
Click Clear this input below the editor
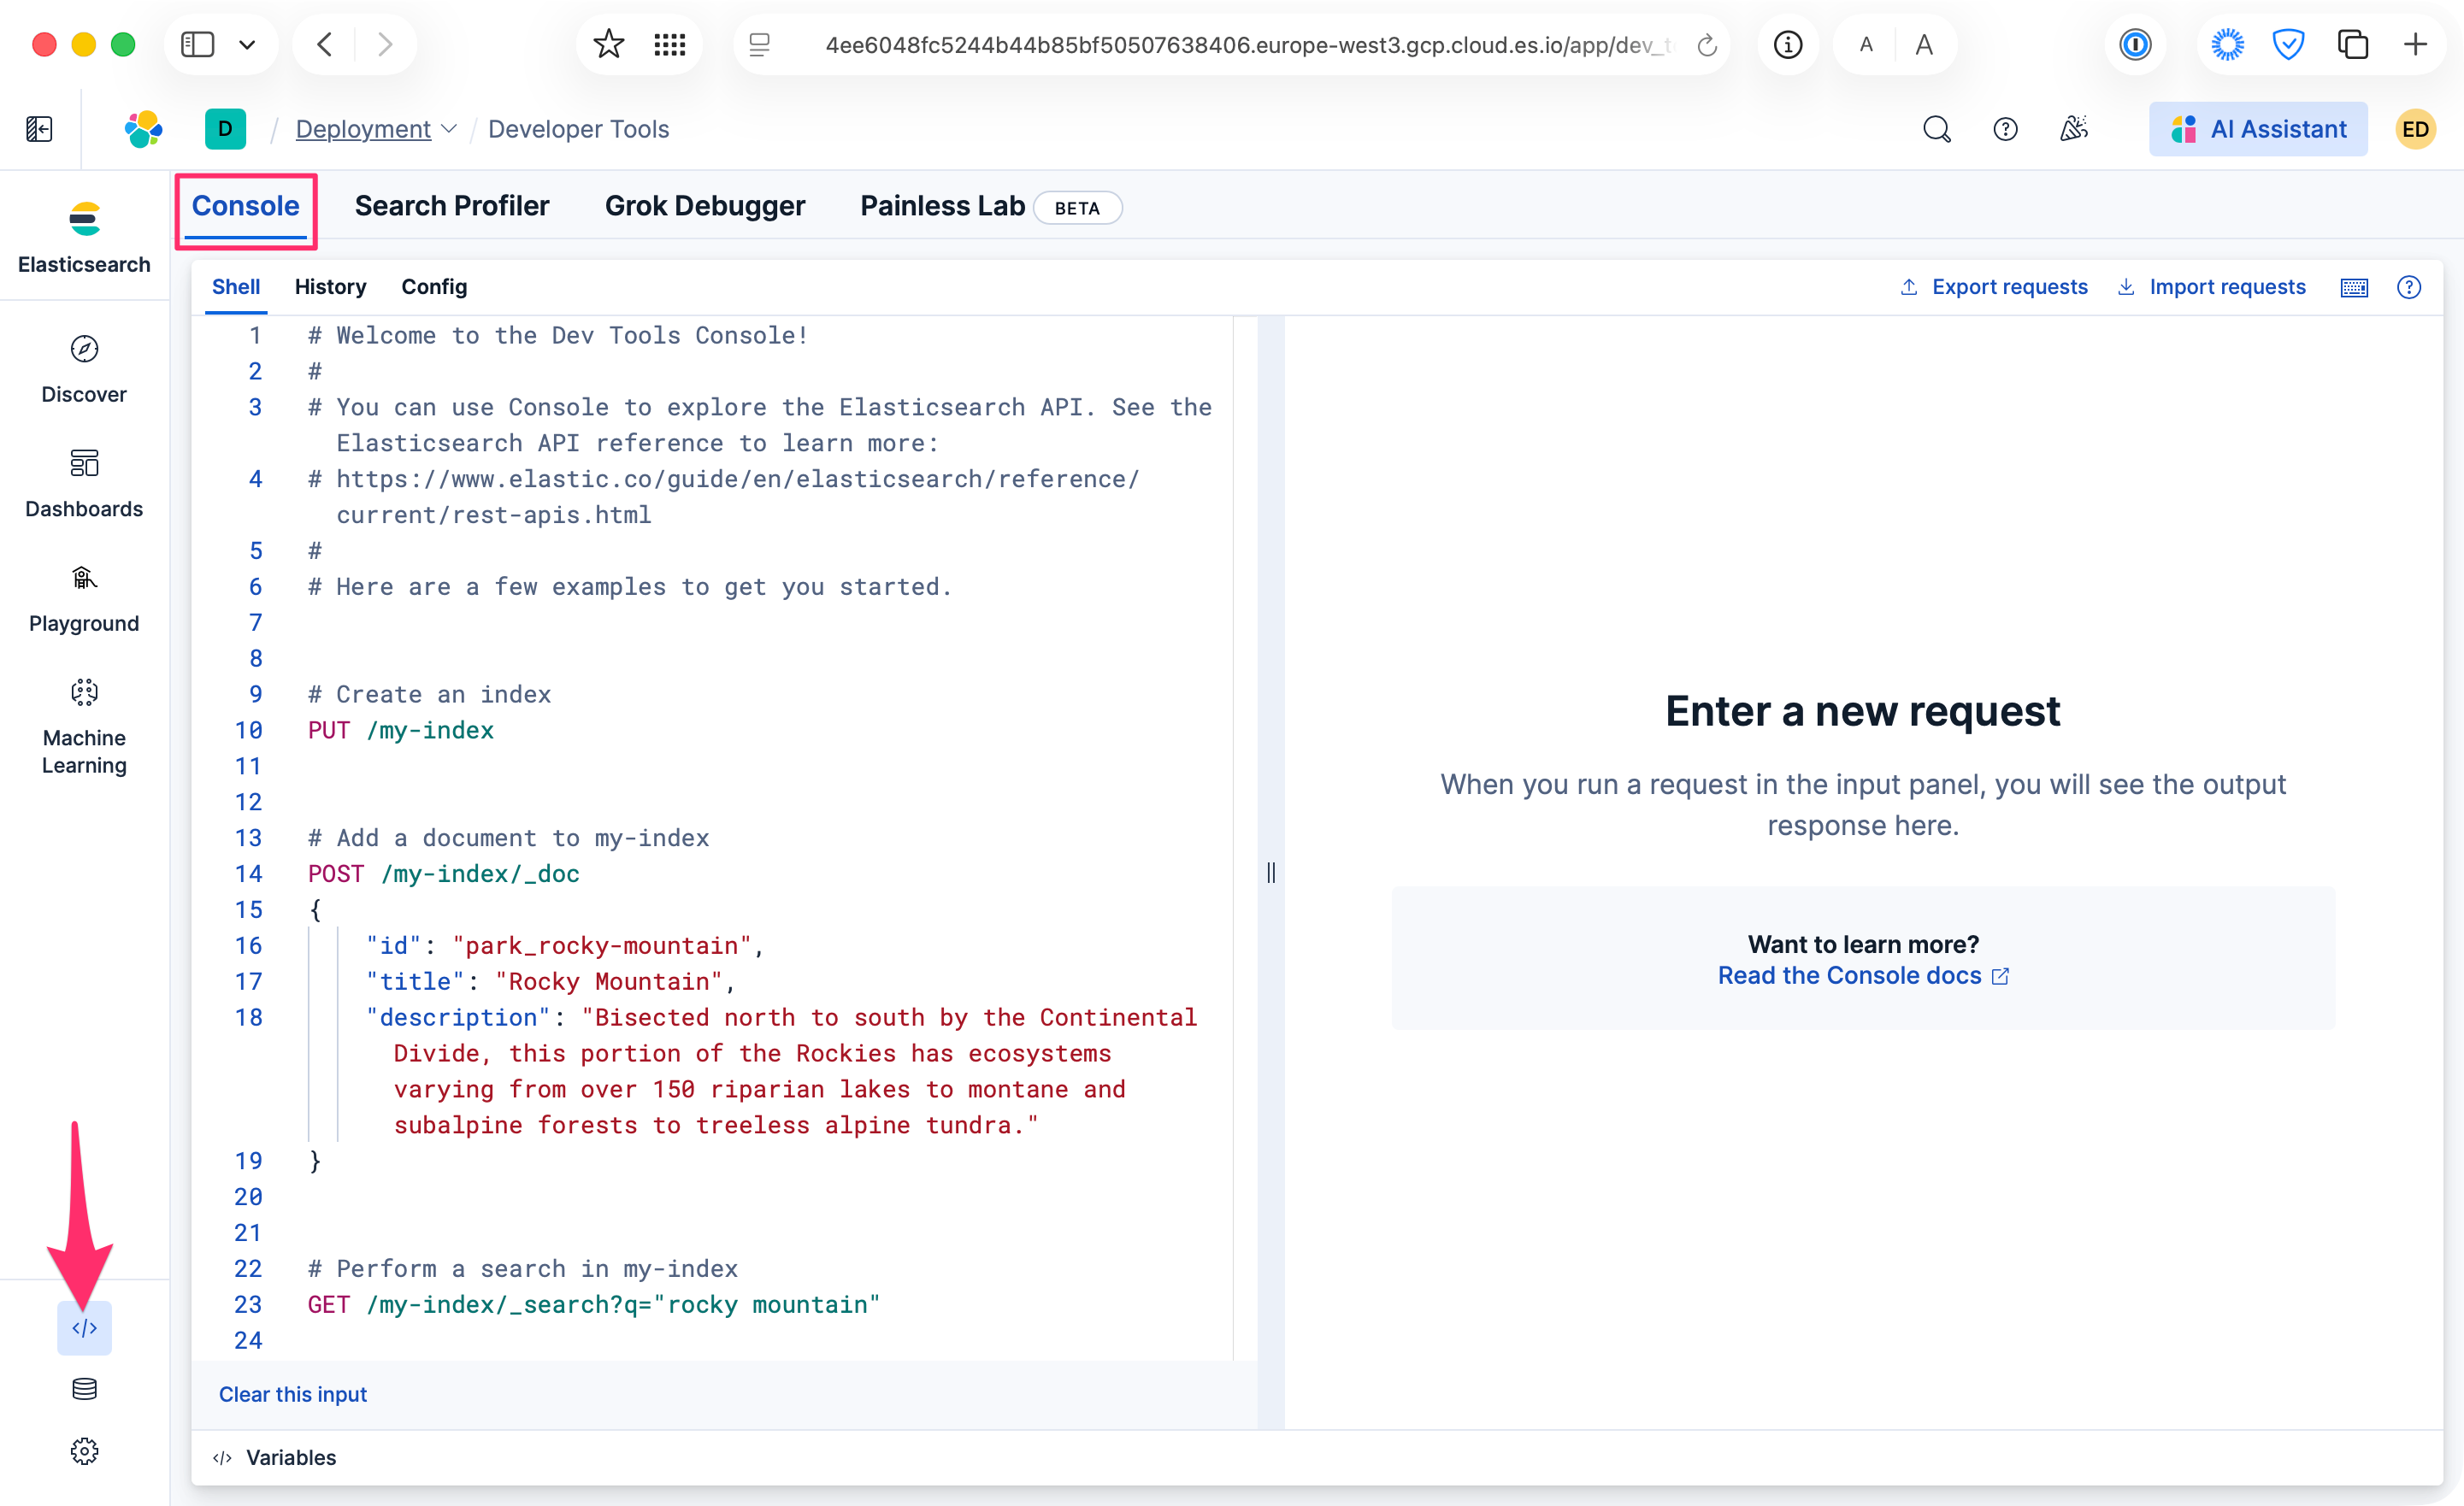[293, 1394]
